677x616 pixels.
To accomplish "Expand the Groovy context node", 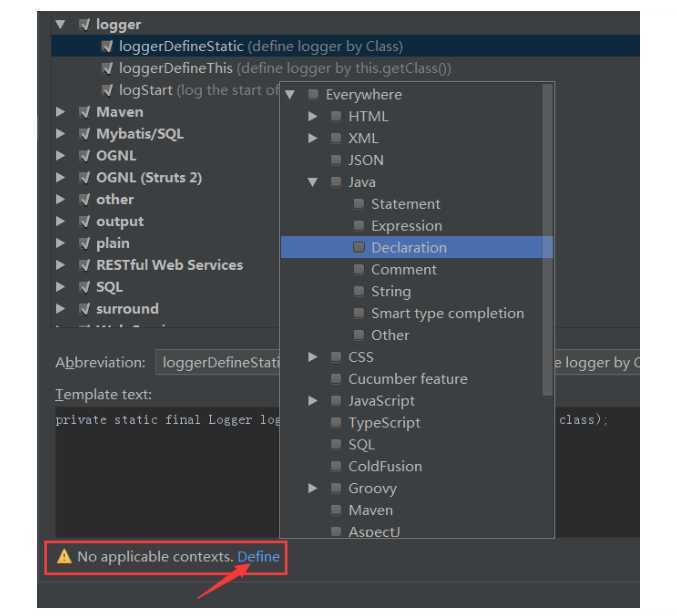I will [x=313, y=488].
